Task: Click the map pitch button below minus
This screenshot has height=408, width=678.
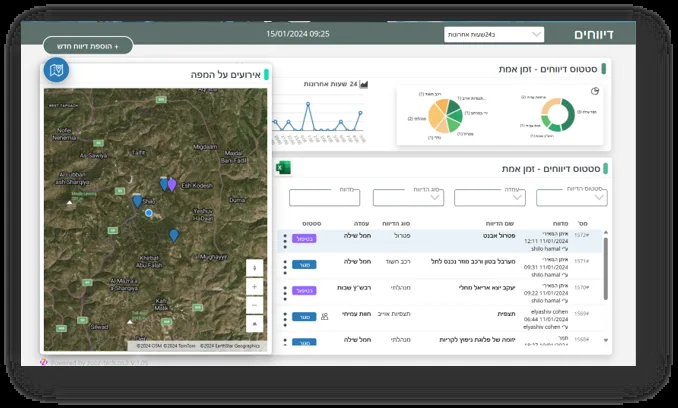Action: (254, 323)
